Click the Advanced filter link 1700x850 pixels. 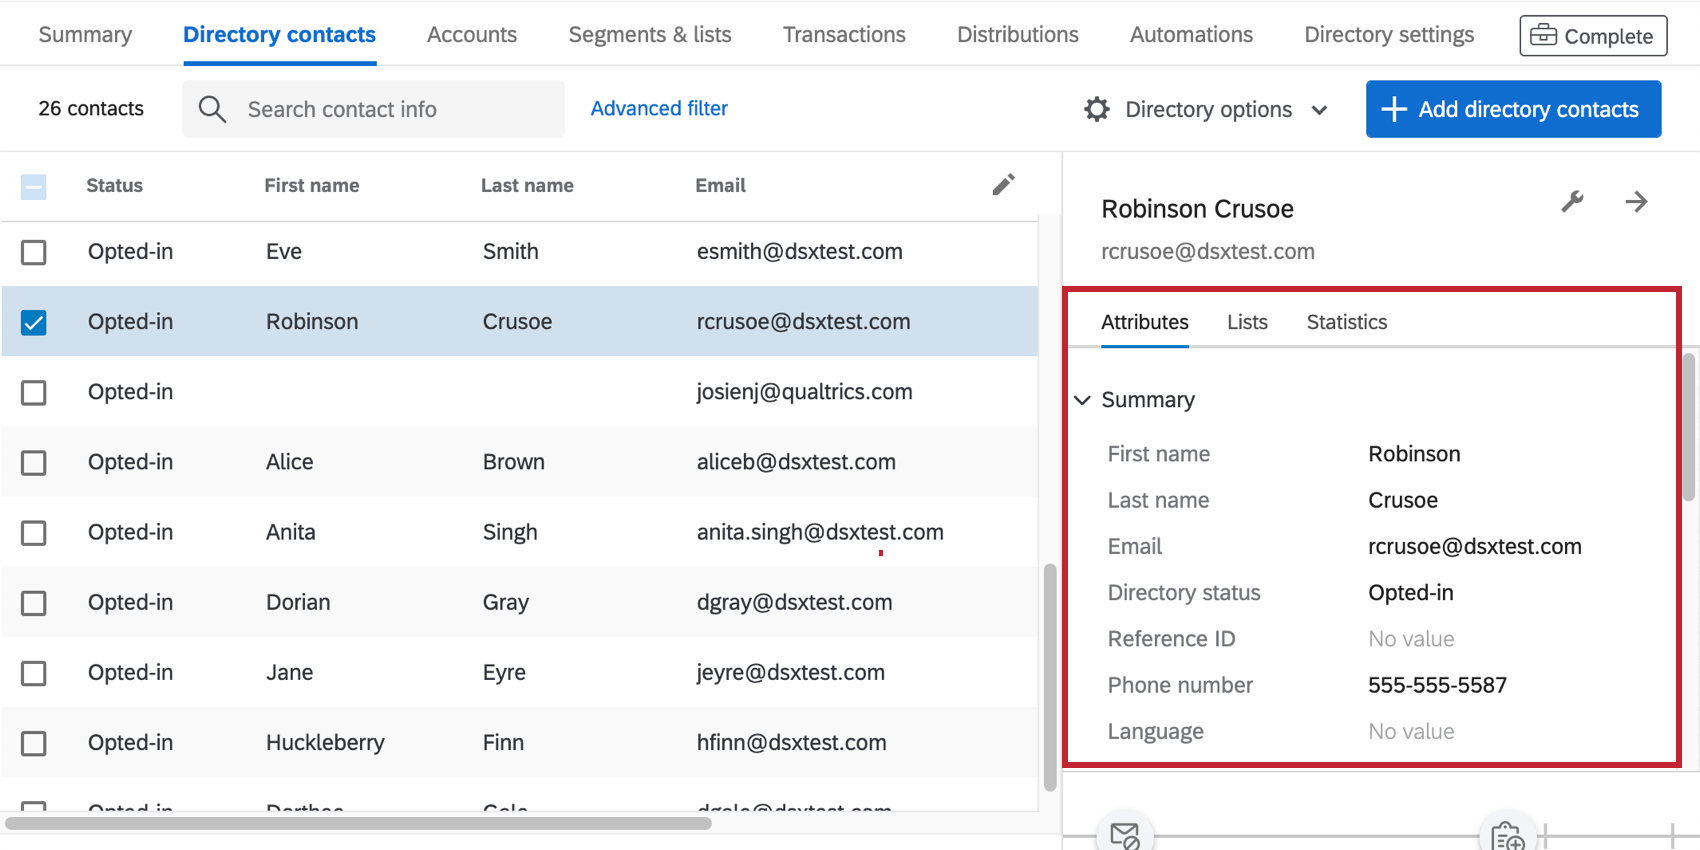coord(659,108)
